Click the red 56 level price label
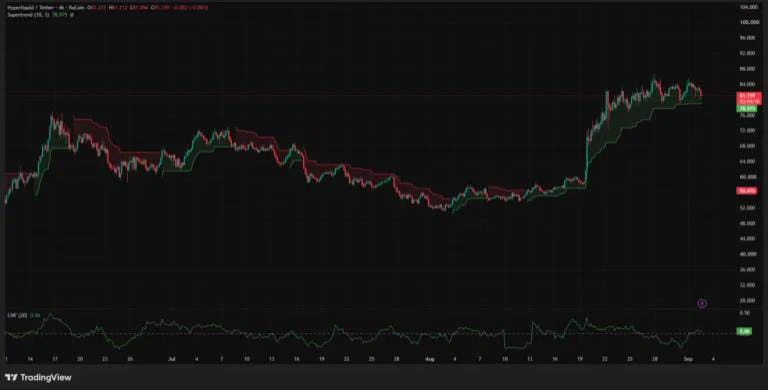 (746, 191)
